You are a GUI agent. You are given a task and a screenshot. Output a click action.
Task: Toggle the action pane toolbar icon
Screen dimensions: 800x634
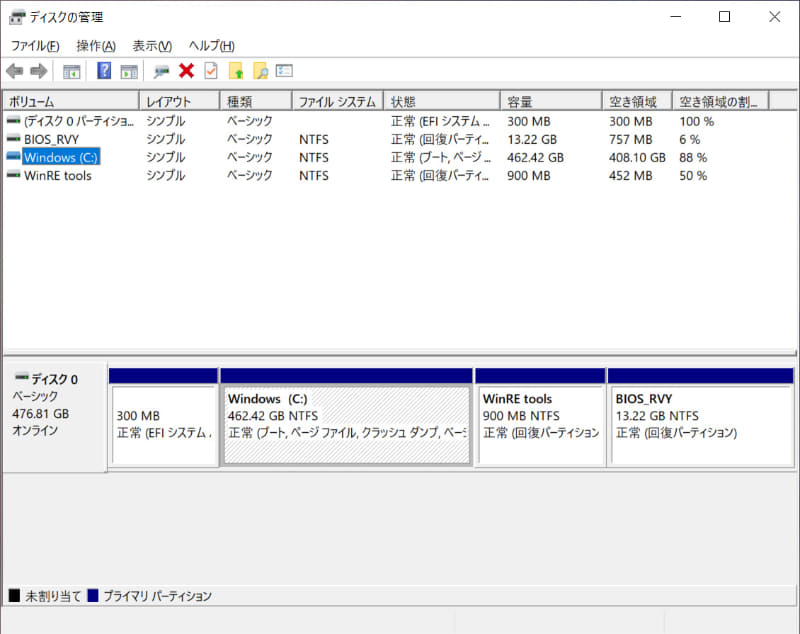click(129, 71)
